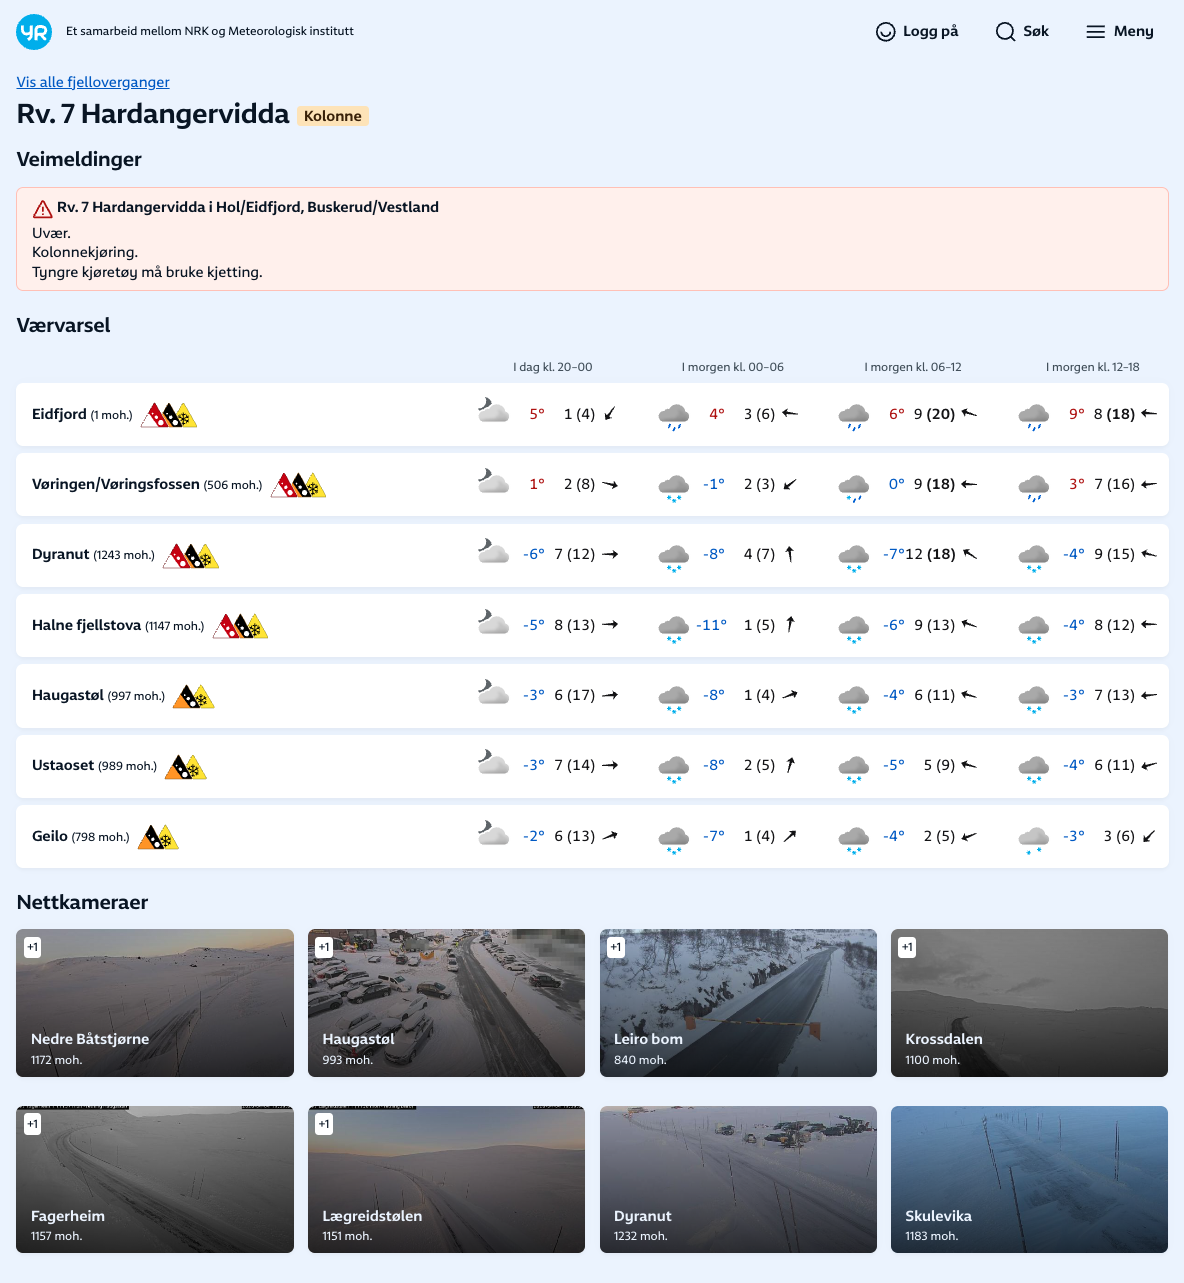Click Geilo's wind arrow for 12–18

point(1149,836)
